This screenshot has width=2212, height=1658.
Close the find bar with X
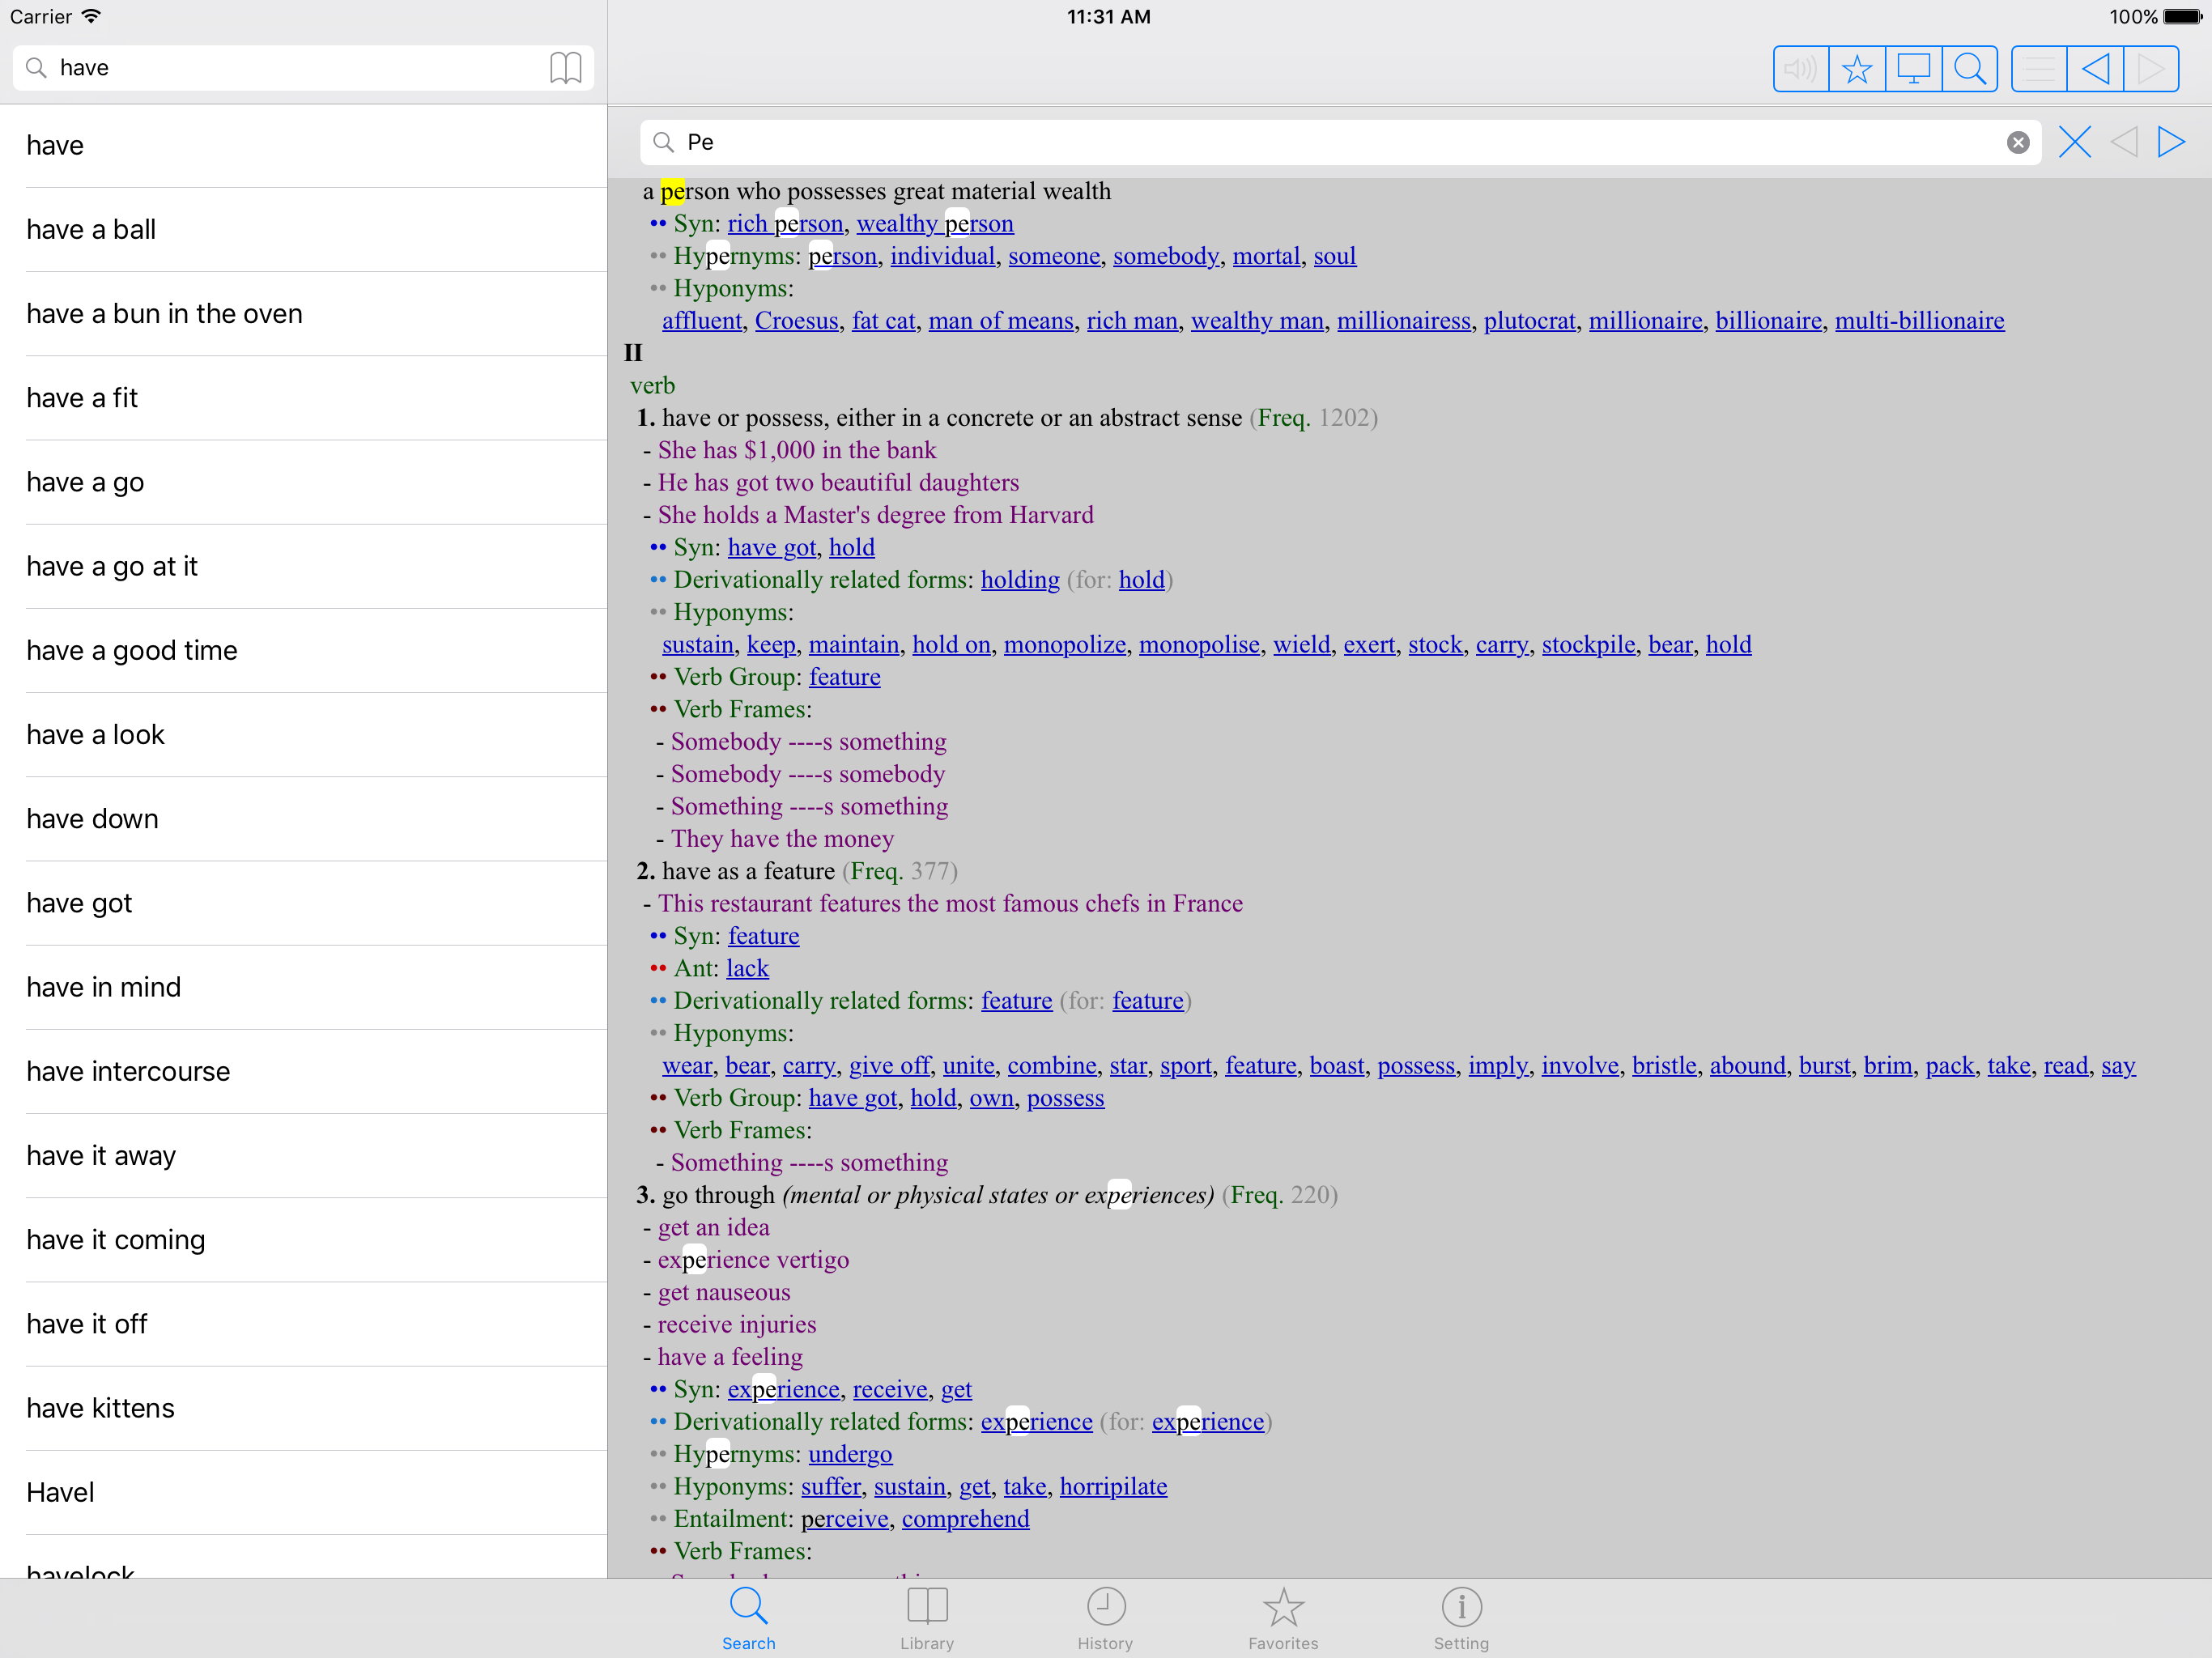(2074, 143)
